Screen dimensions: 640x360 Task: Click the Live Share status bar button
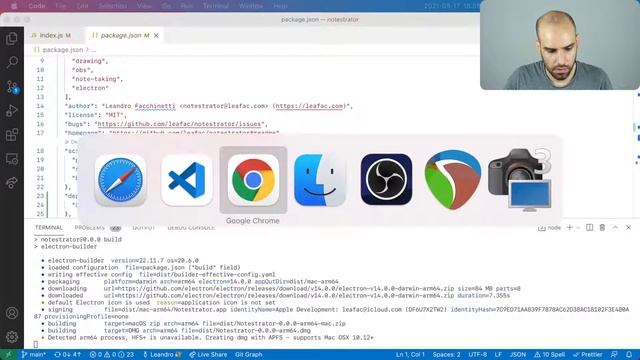pyautogui.click(x=209, y=354)
